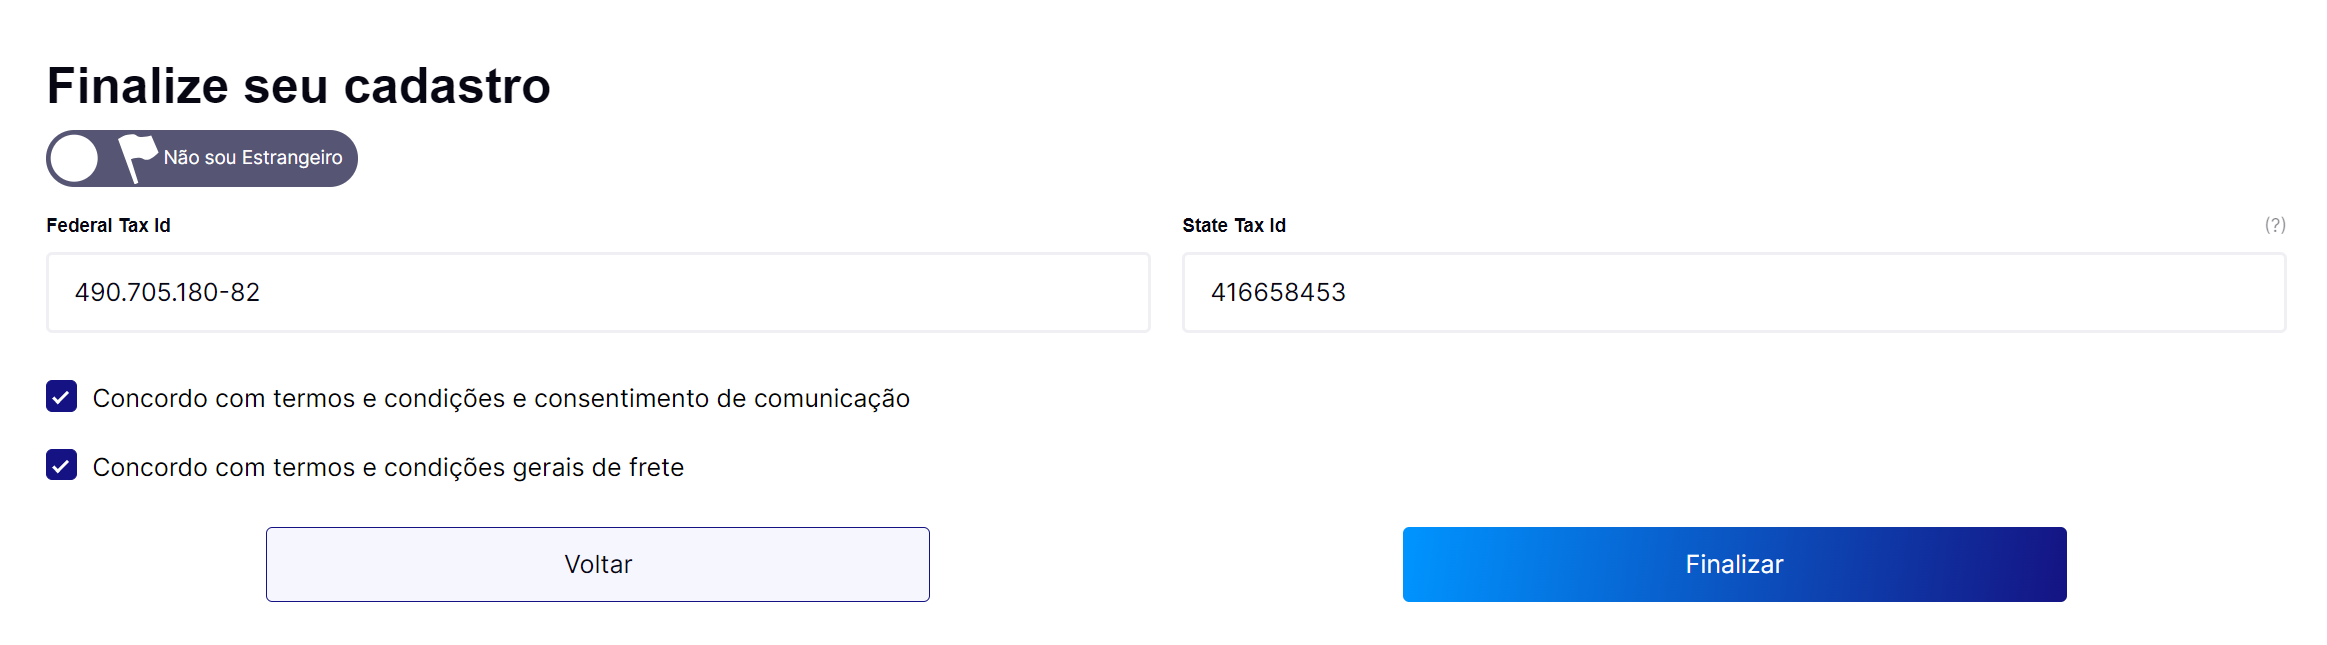
Task: Click the "Finalize seu cadastro" heading
Action: (298, 86)
